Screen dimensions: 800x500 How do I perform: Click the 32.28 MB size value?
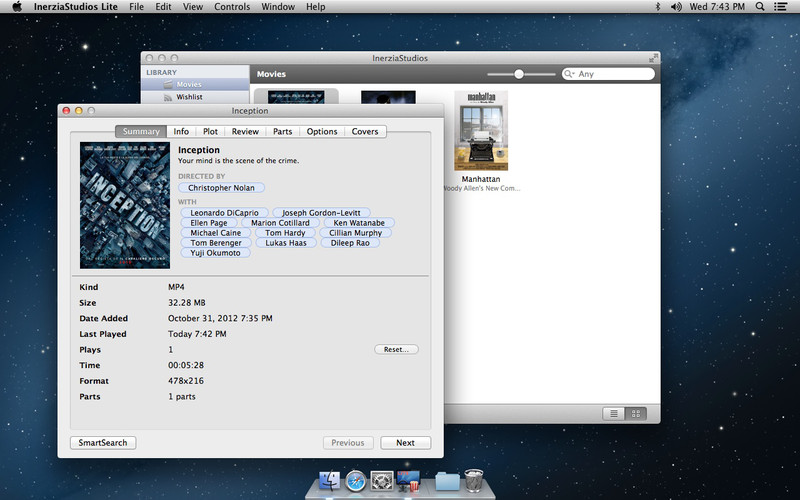[x=187, y=303]
